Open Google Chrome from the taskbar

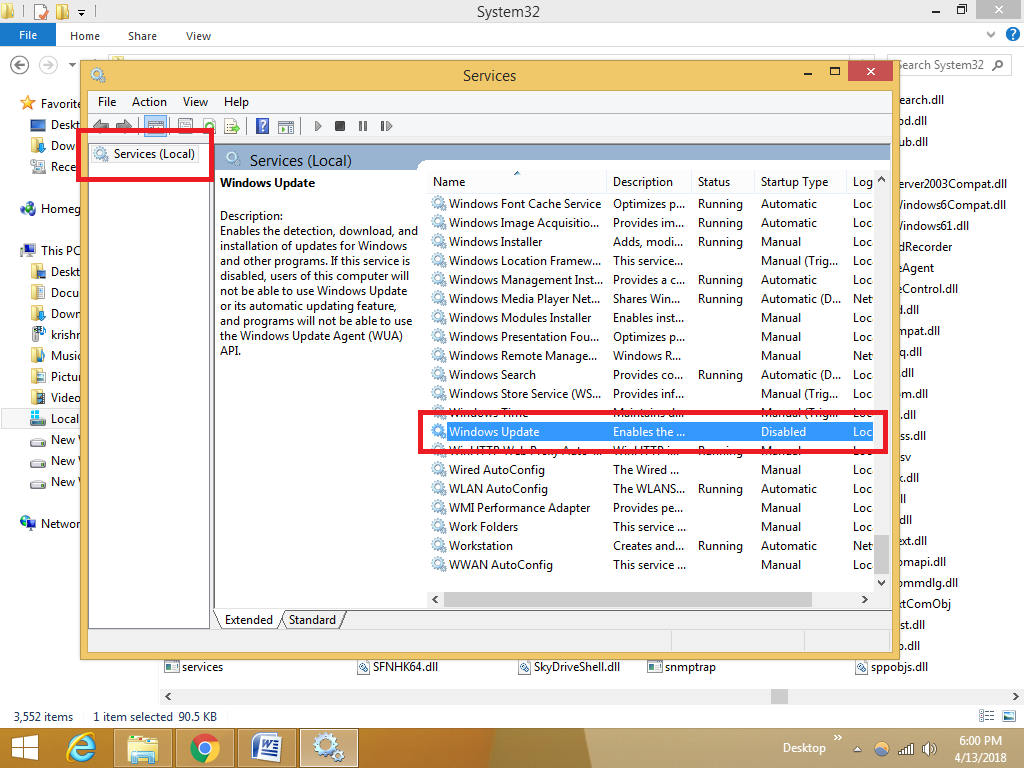204,747
